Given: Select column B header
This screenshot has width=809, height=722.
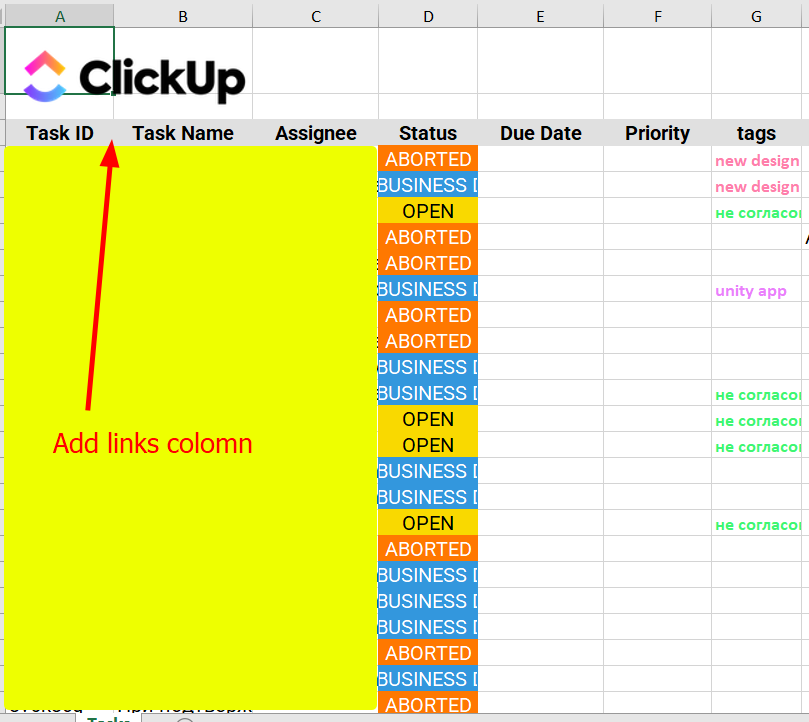Looking at the screenshot, I should (x=183, y=17).
